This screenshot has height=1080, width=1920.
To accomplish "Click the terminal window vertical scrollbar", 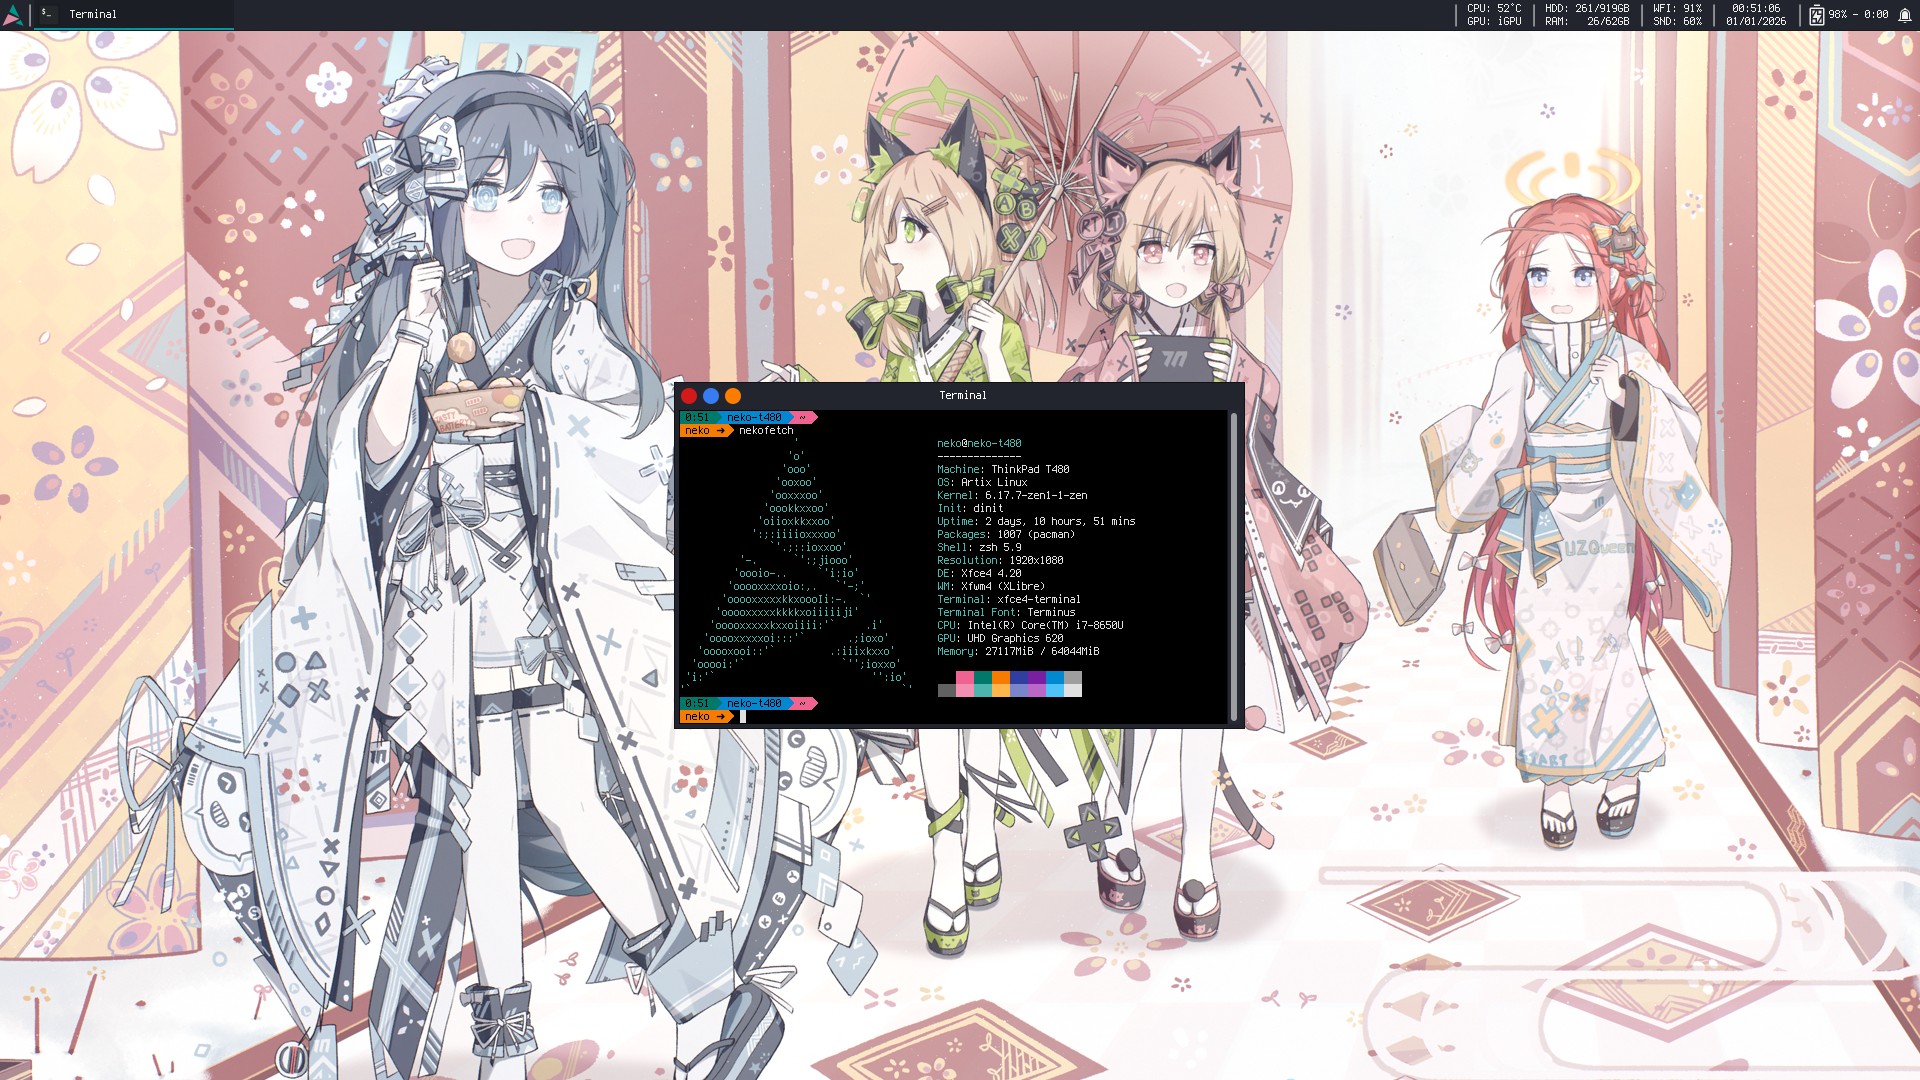I will pyautogui.click(x=1234, y=565).
